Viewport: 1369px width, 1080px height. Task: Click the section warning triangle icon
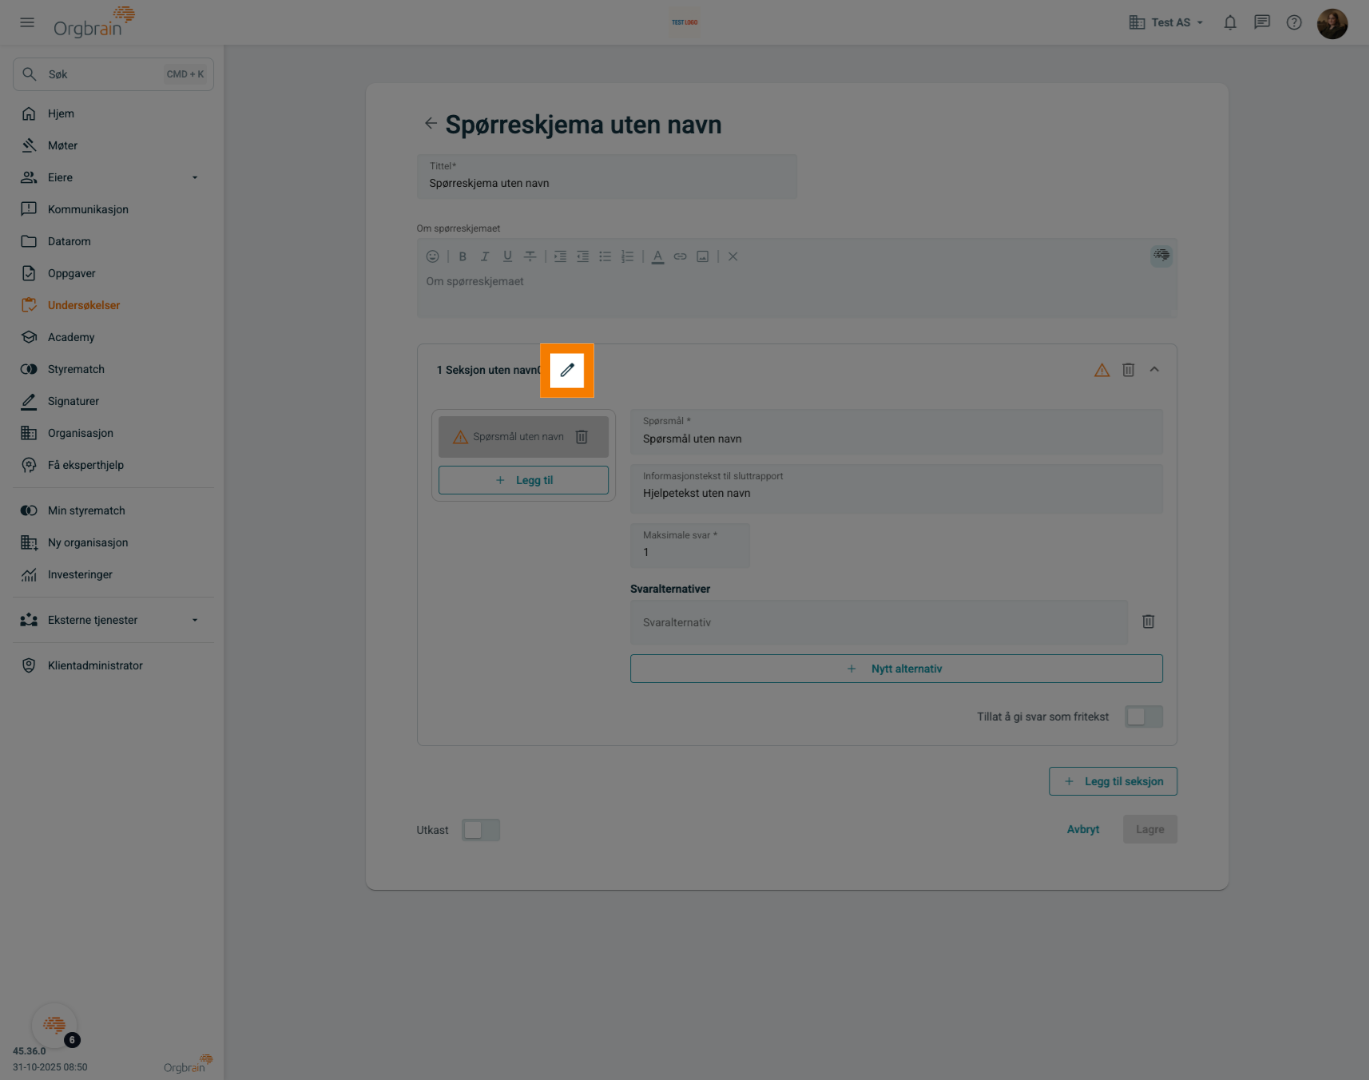pos(1102,370)
